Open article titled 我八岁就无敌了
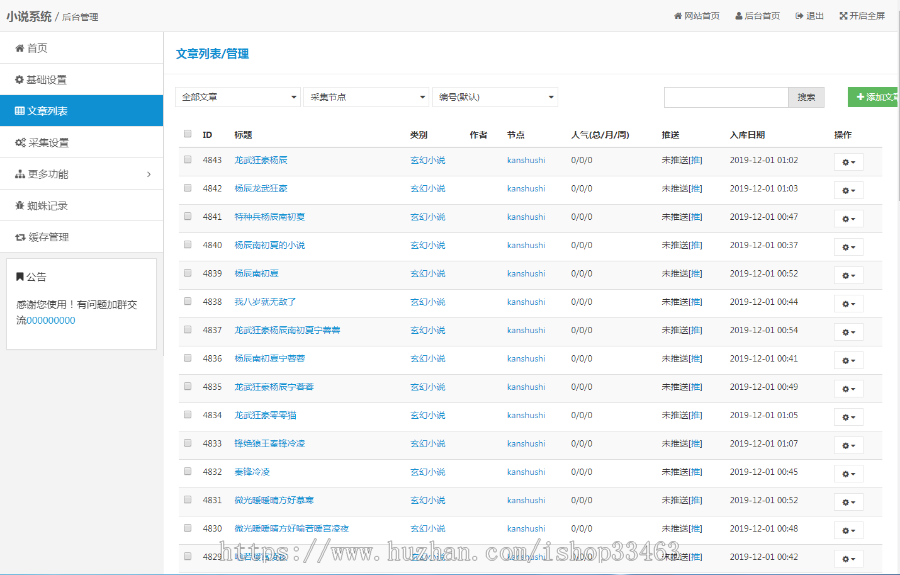Screen dimensions: 900x575 tap(265, 302)
